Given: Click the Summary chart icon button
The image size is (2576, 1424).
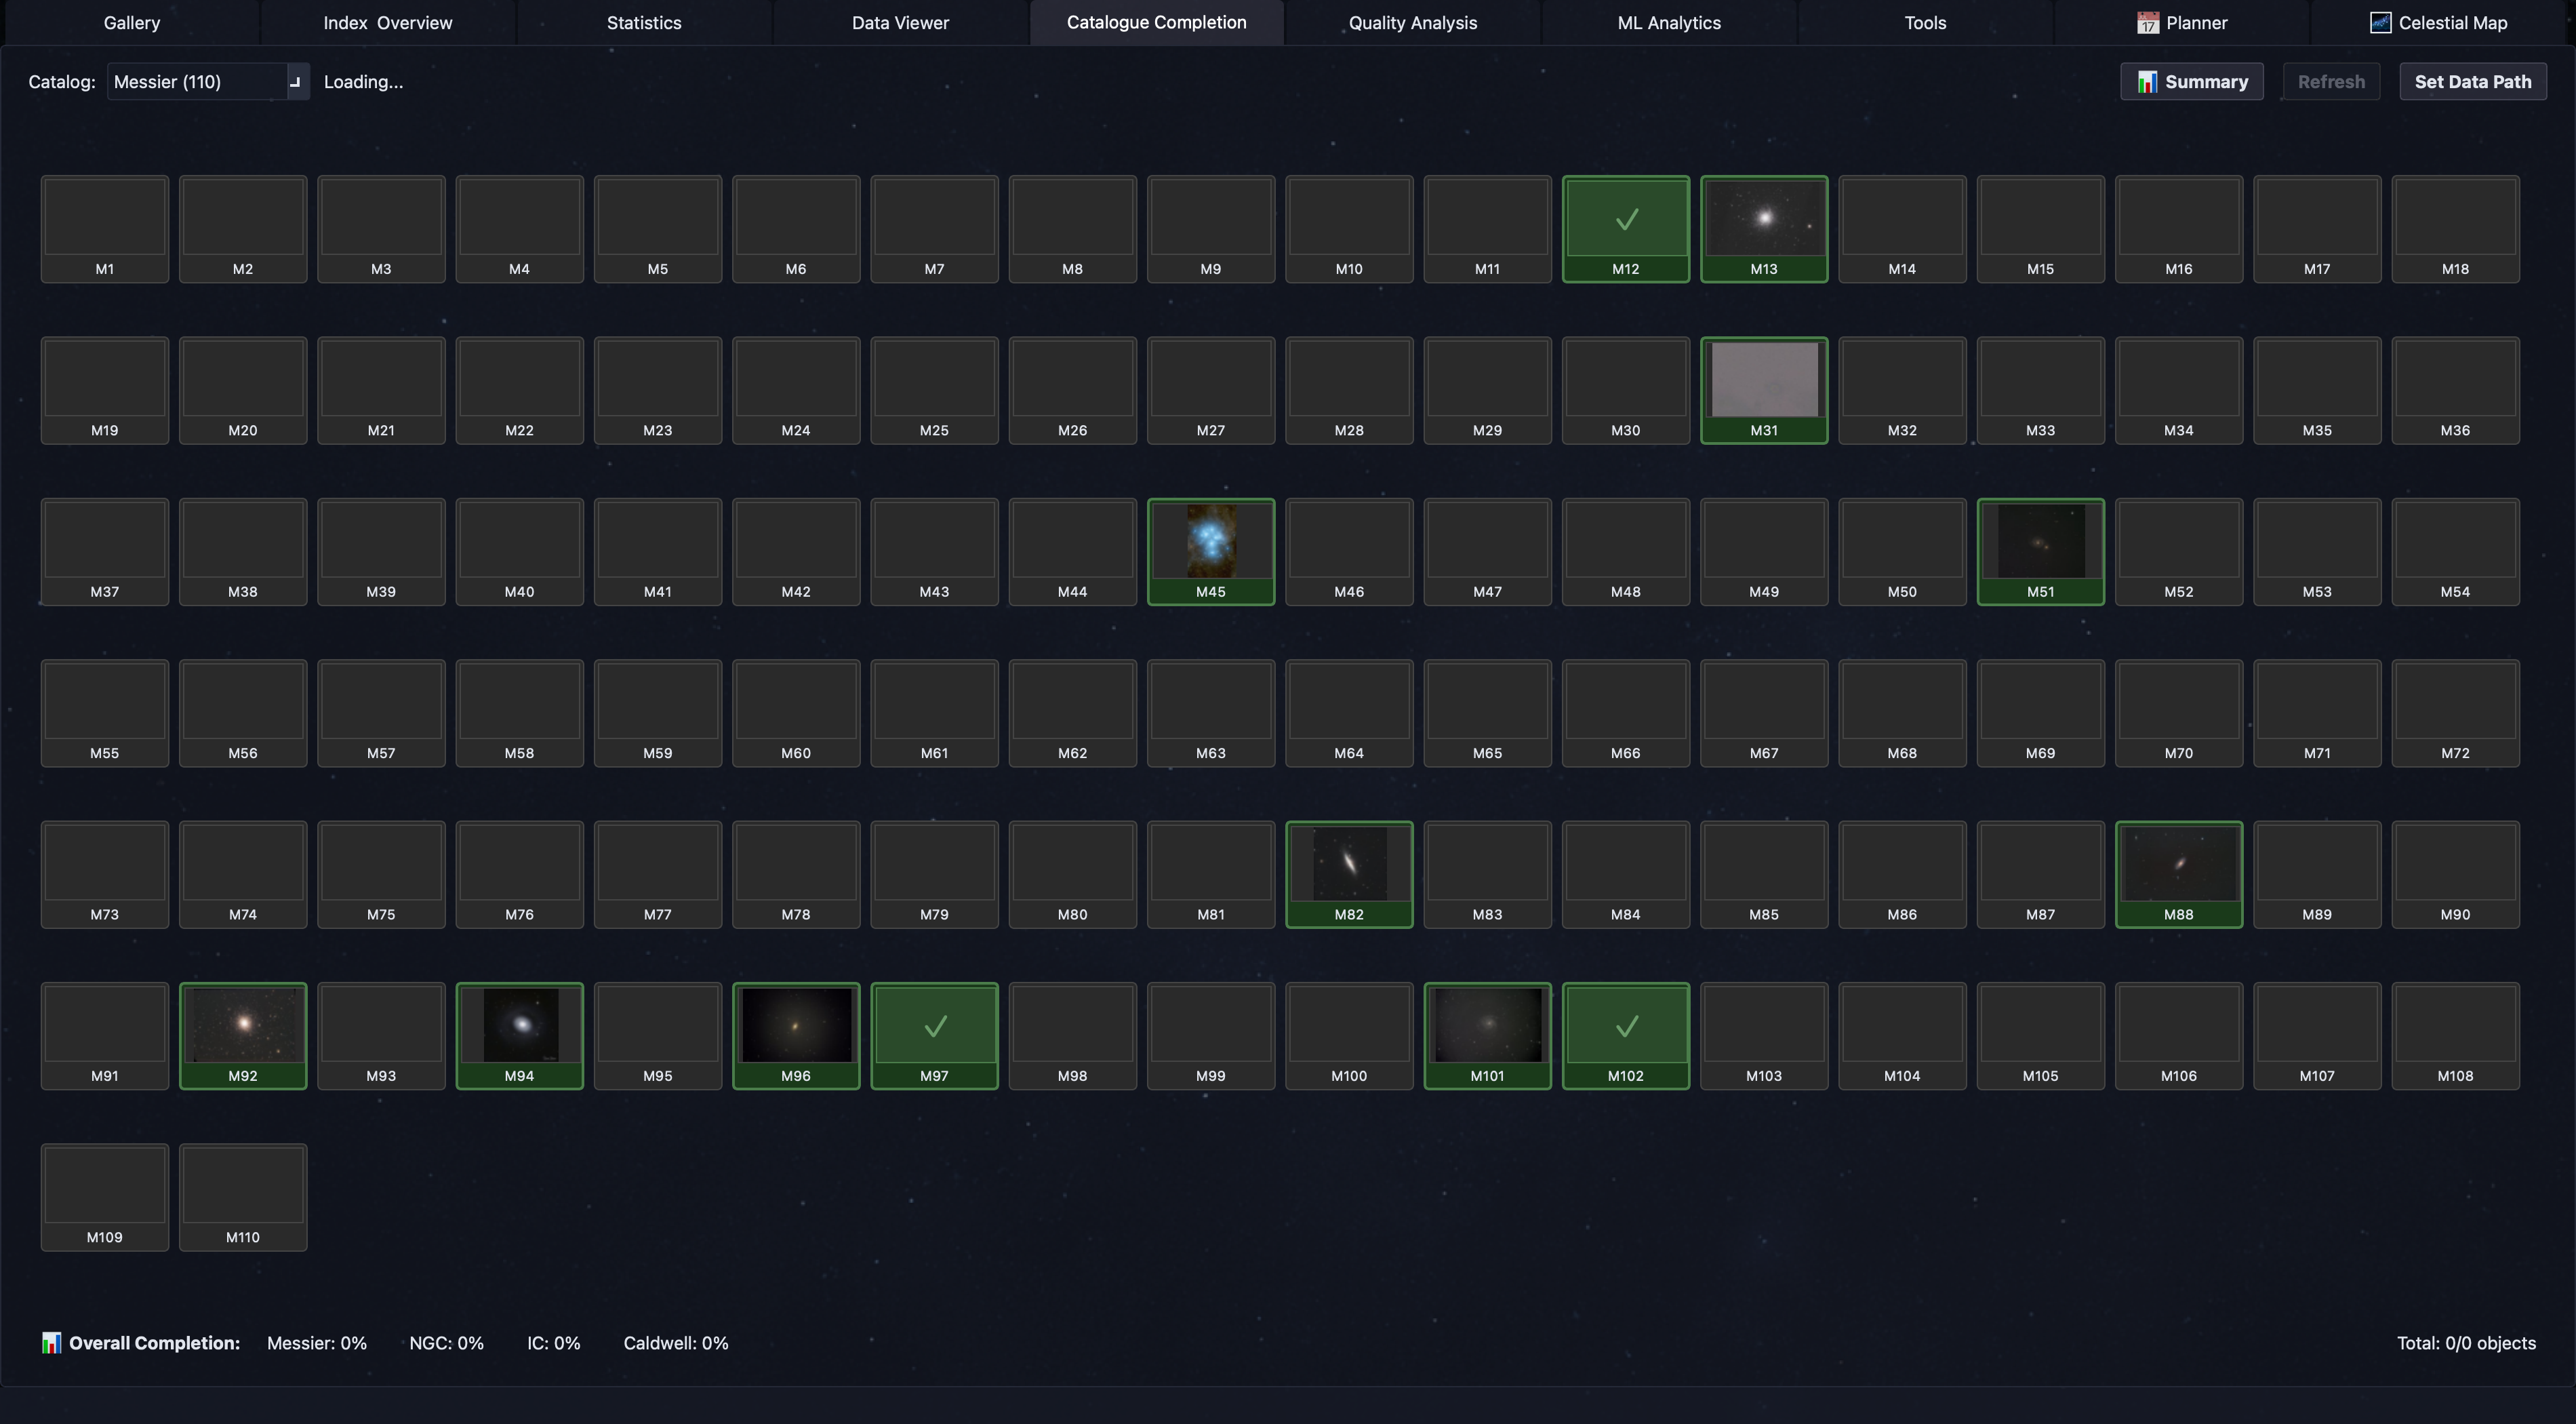Looking at the screenshot, I should 2191,82.
